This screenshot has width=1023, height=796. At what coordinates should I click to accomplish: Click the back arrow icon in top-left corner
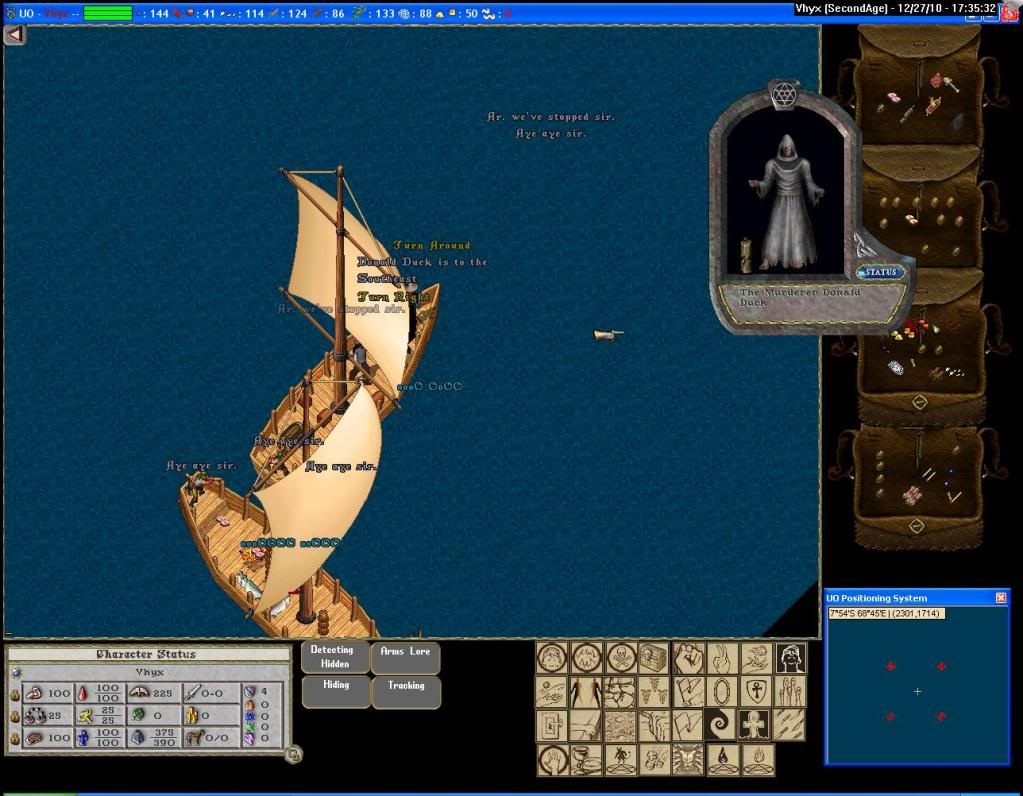tap(15, 35)
